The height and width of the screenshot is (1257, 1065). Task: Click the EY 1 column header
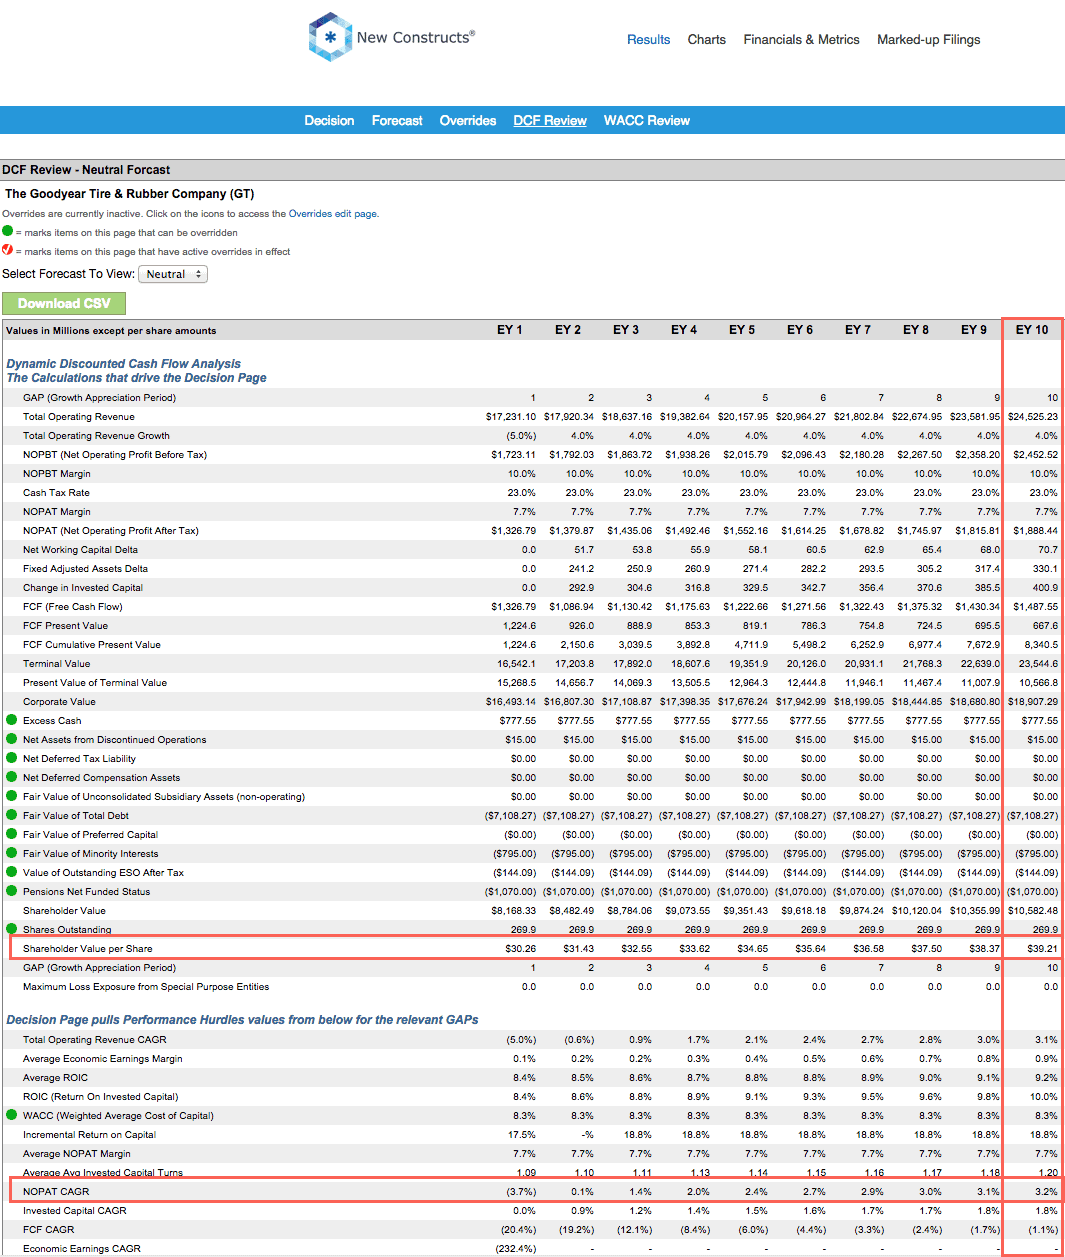tap(510, 330)
